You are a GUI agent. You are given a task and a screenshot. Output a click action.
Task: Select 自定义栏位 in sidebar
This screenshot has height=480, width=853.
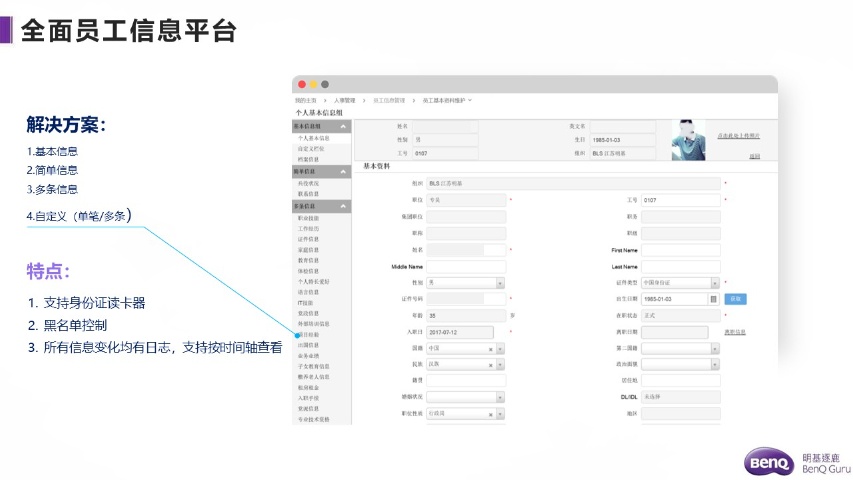click(x=311, y=149)
